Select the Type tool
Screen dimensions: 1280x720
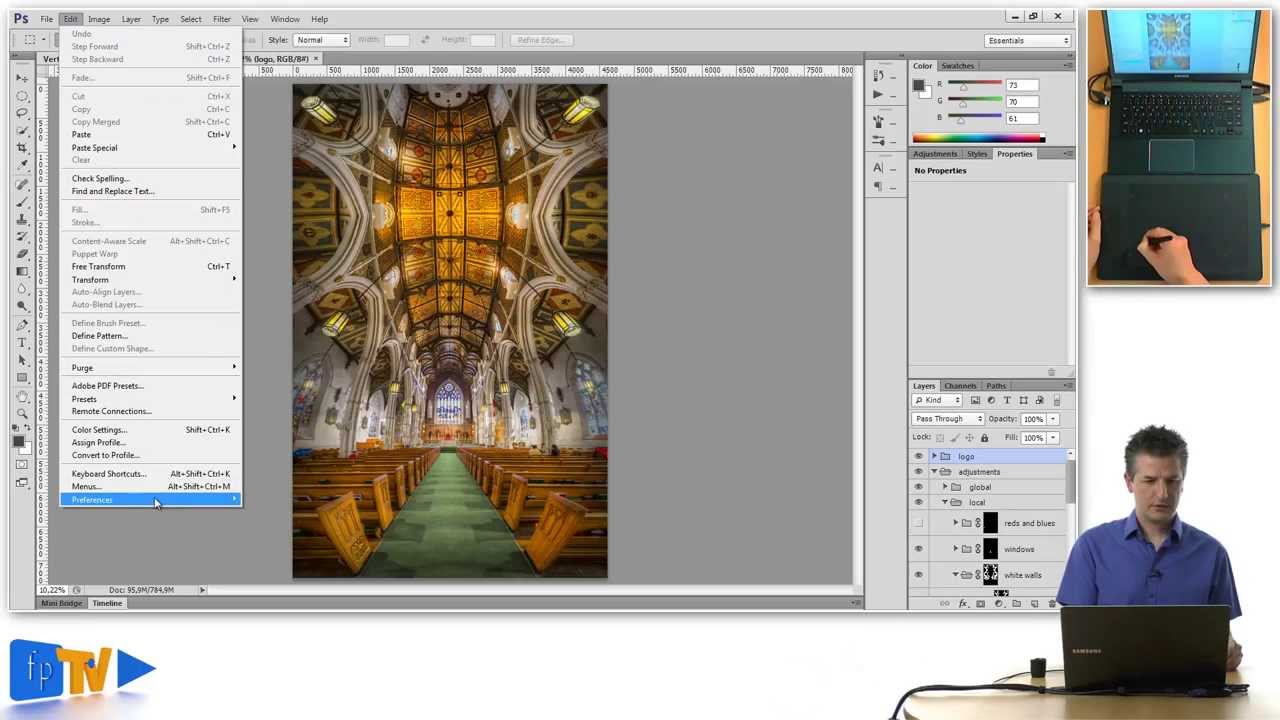22,343
